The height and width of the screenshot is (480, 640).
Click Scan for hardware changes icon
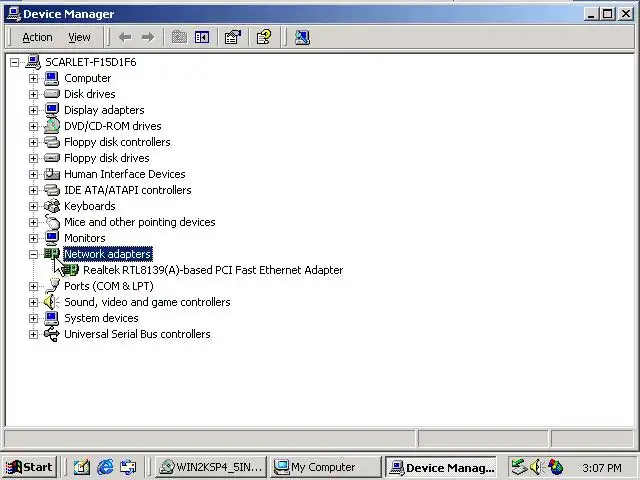click(x=302, y=38)
